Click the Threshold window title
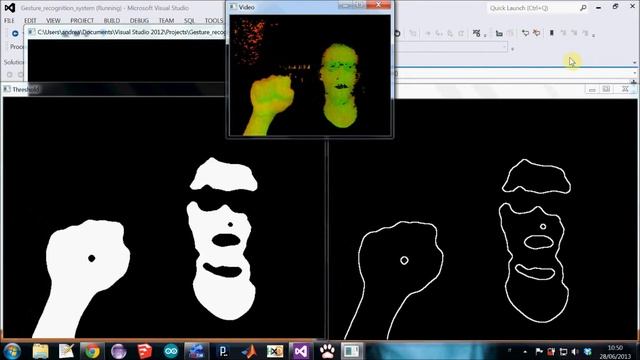The image size is (640, 360). coord(25,89)
